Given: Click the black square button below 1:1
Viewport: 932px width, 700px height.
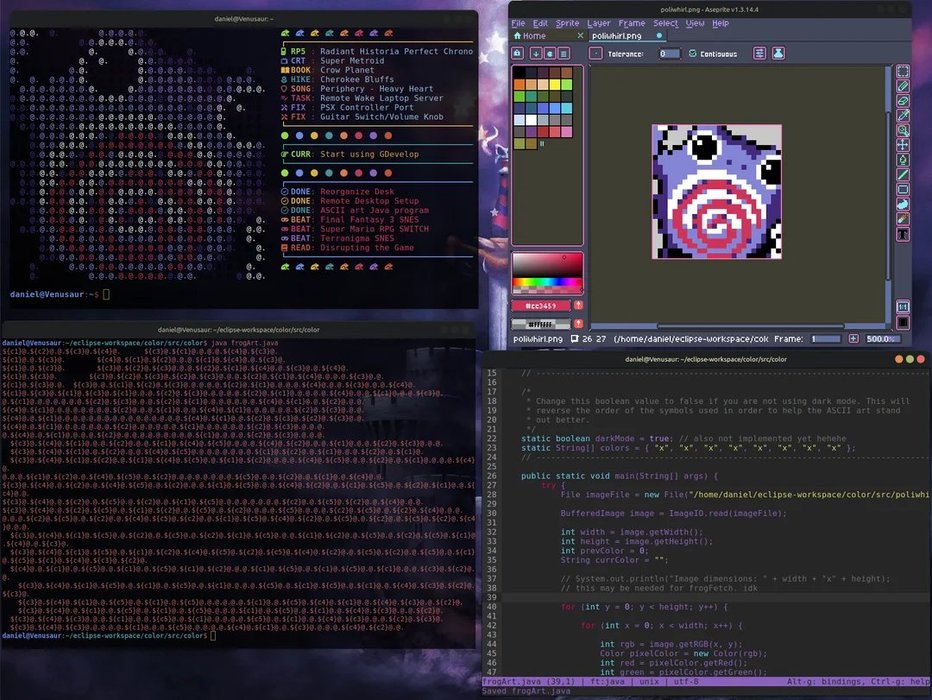Looking at the screenshot, I should point(903,322).
